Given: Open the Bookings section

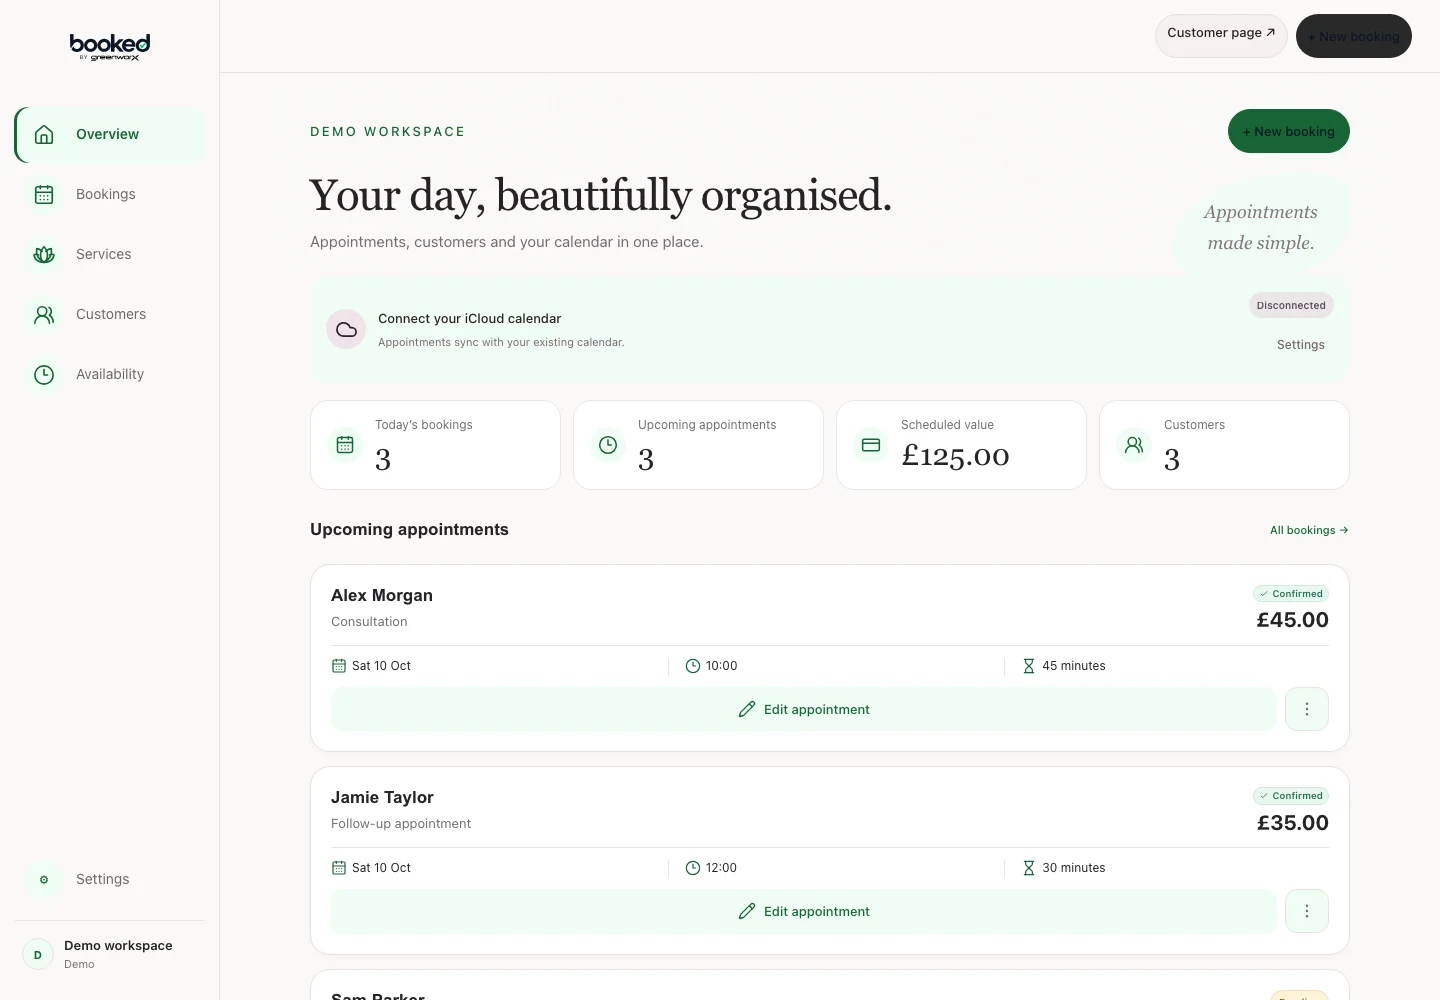Looking at the screenshot, I should click(109, 194).
